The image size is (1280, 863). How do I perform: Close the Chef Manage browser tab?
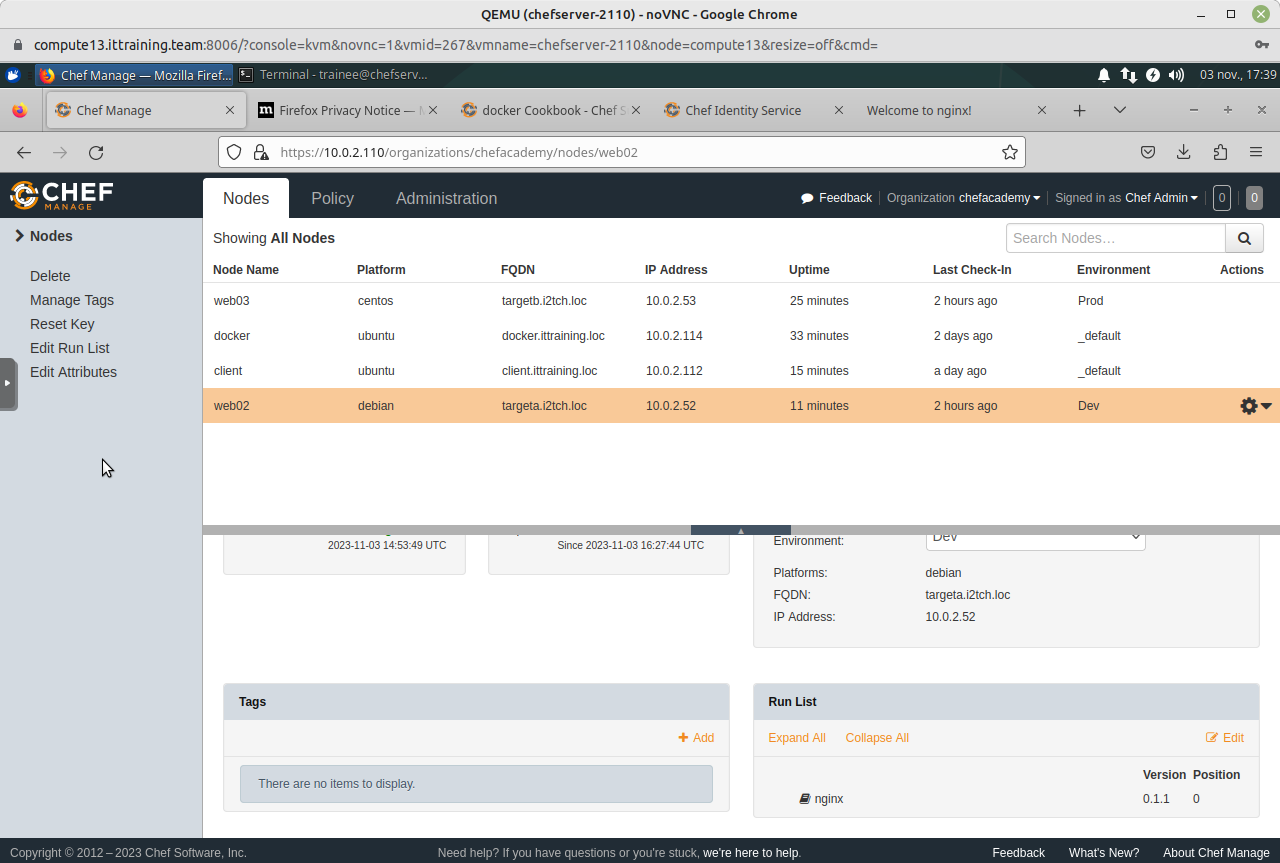(x=230, y=110)
